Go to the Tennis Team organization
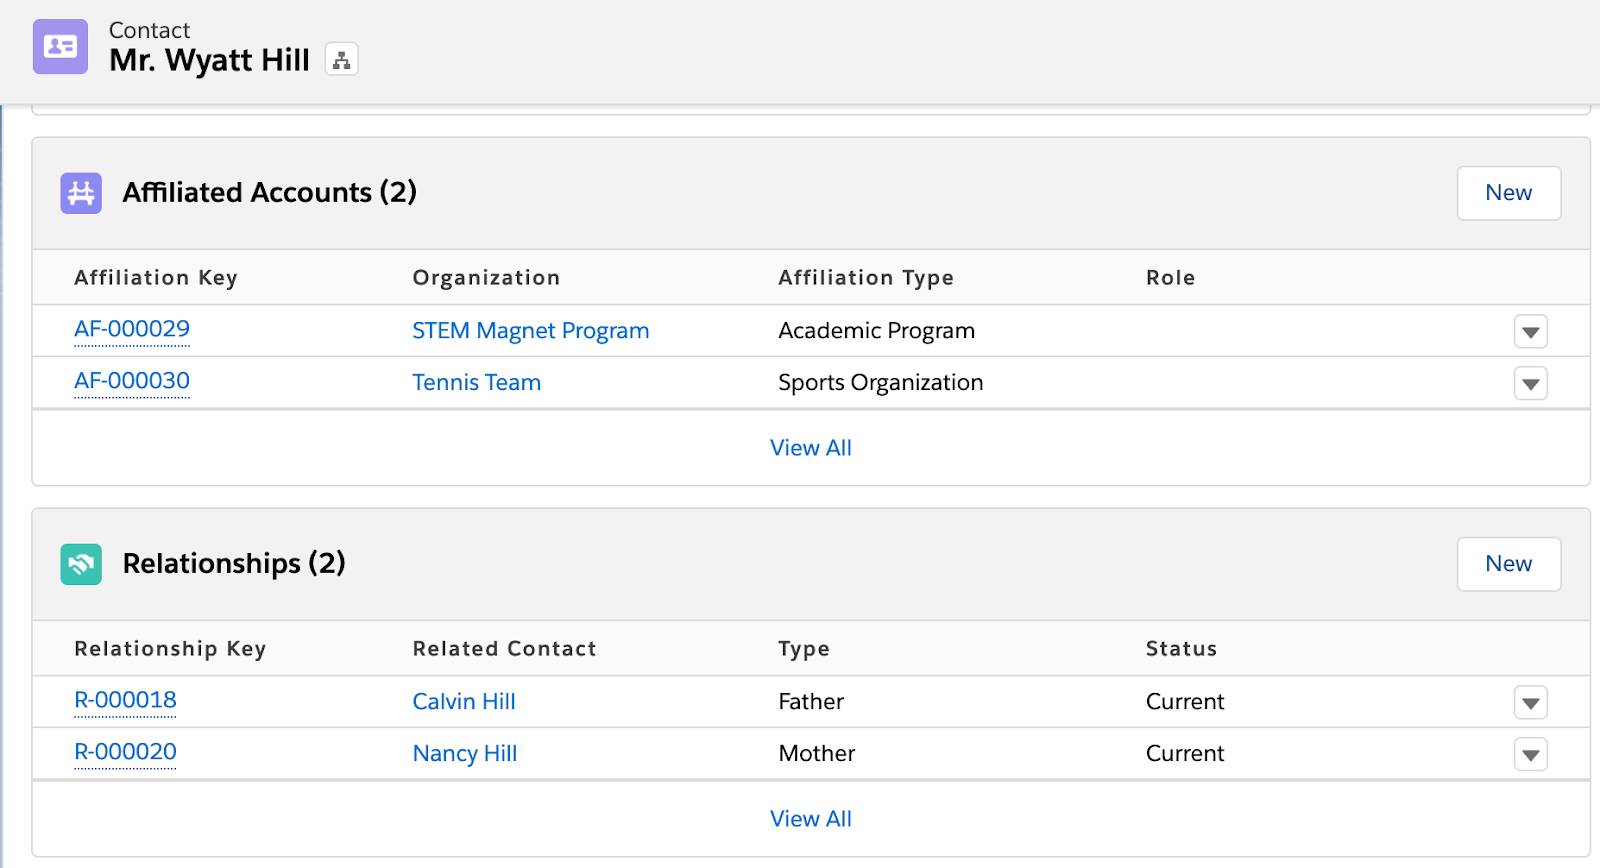The height and width of the screenshot is (868, 1600). (x=476, y=383)
